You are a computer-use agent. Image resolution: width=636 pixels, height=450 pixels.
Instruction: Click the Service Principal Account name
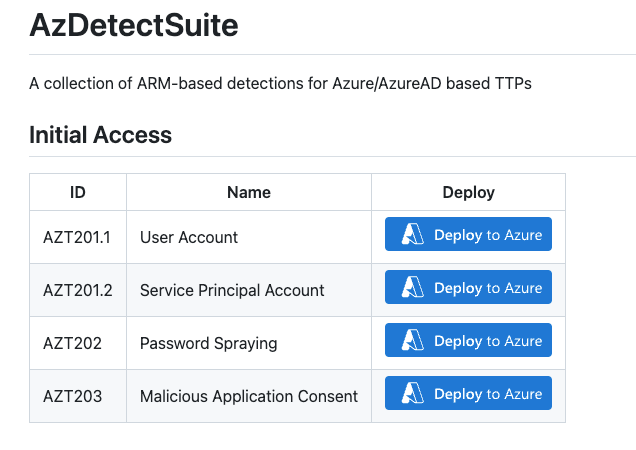pyautogui.click(x=232, y=290)
